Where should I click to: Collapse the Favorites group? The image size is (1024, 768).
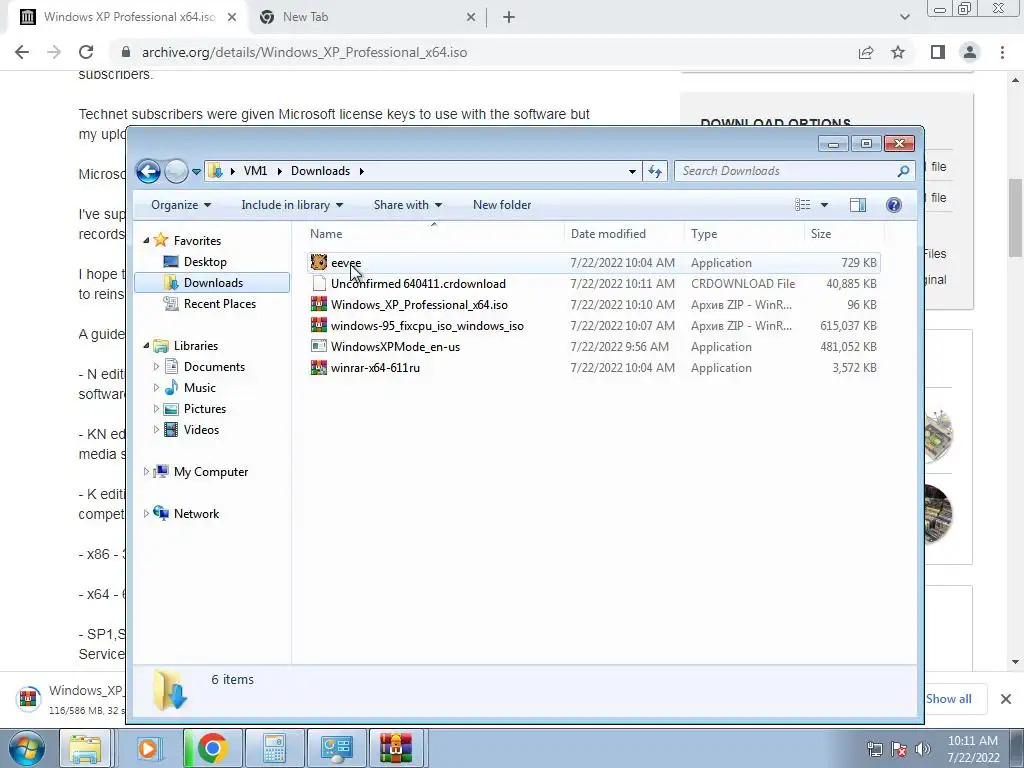(146, 240)
